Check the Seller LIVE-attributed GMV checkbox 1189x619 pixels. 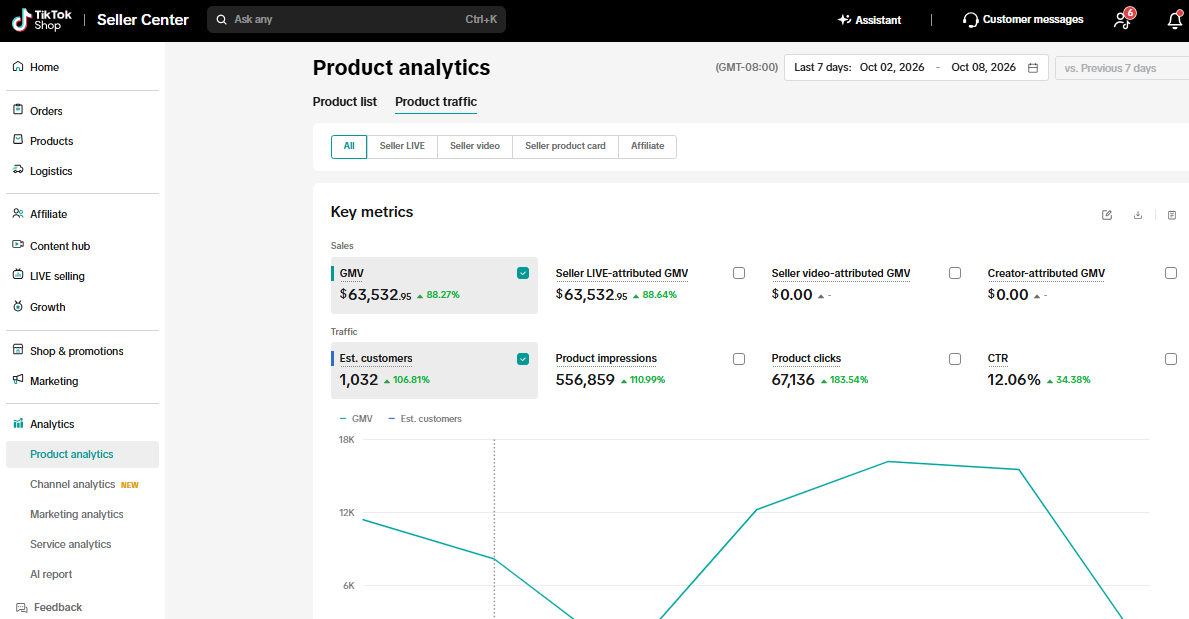[x=739, y=273]
